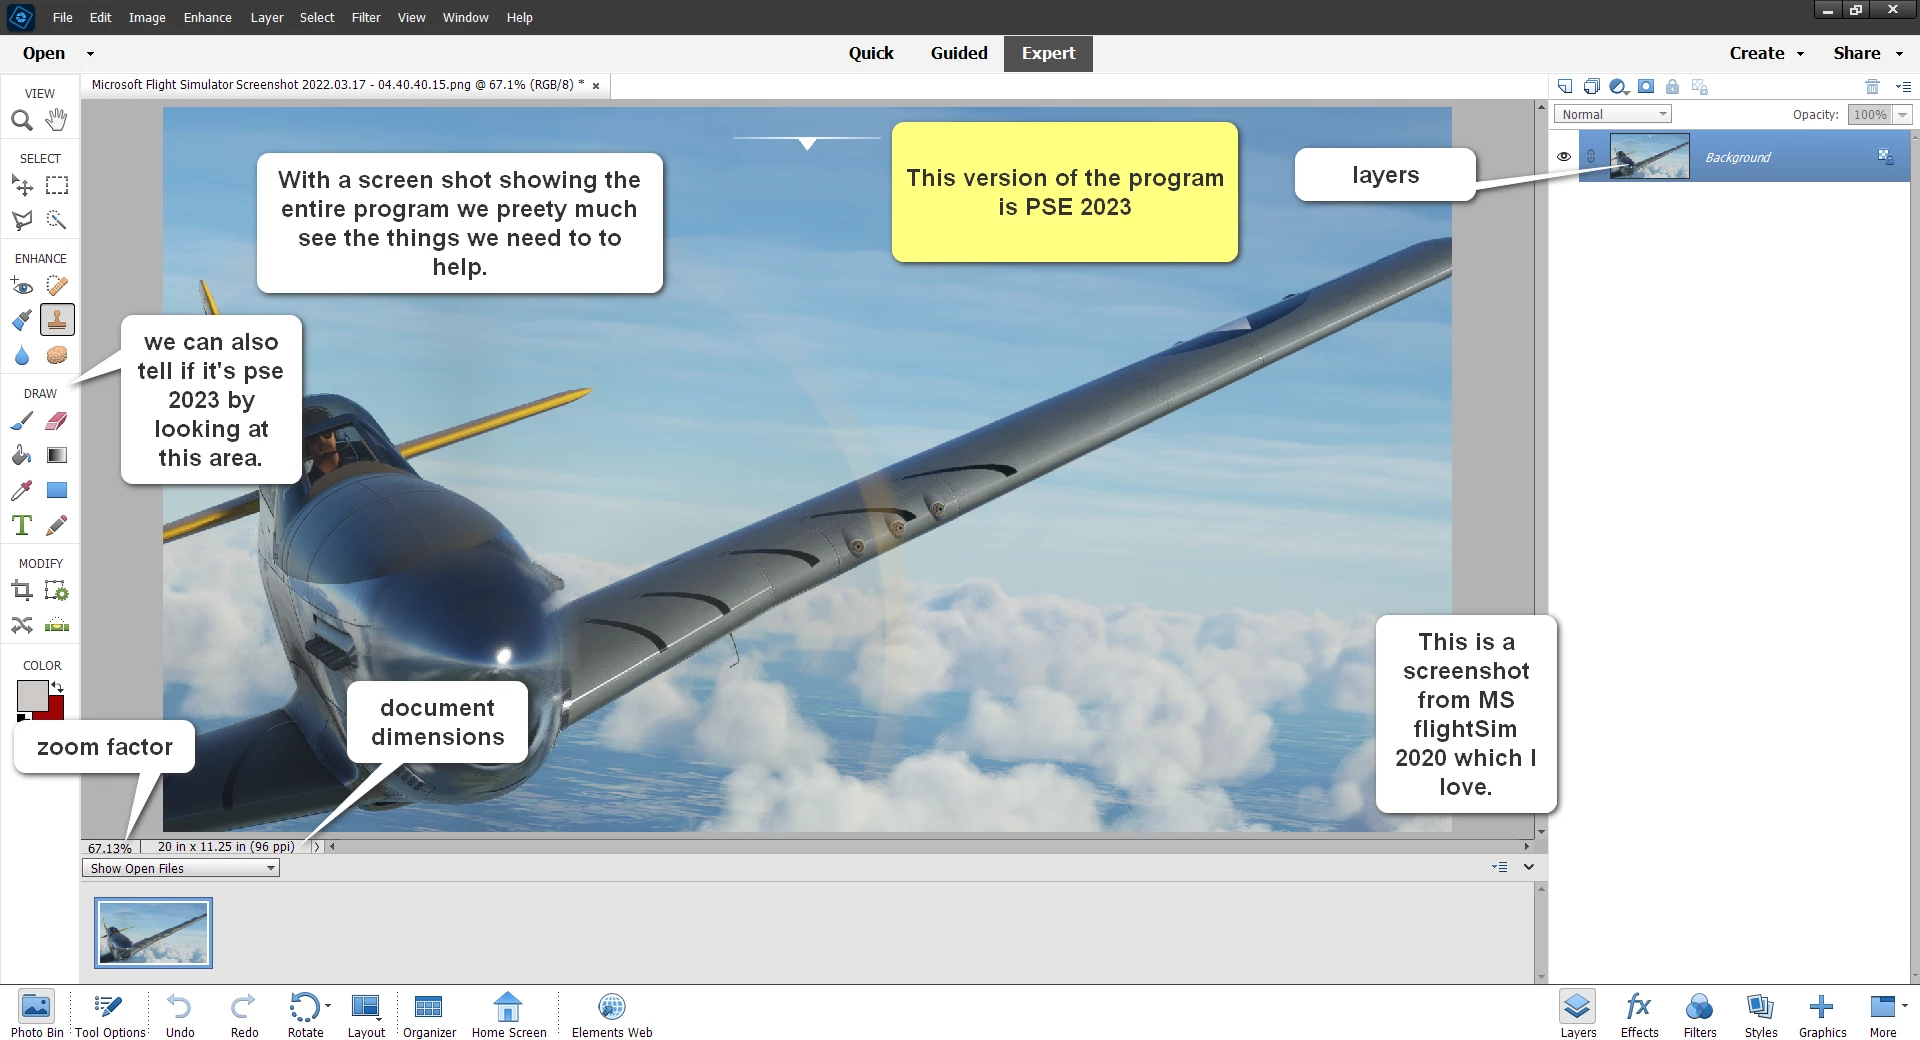1920x1040 pixels.
Task: Collapse the Photo Bin with the chevron
Action: pos(1529,867)
